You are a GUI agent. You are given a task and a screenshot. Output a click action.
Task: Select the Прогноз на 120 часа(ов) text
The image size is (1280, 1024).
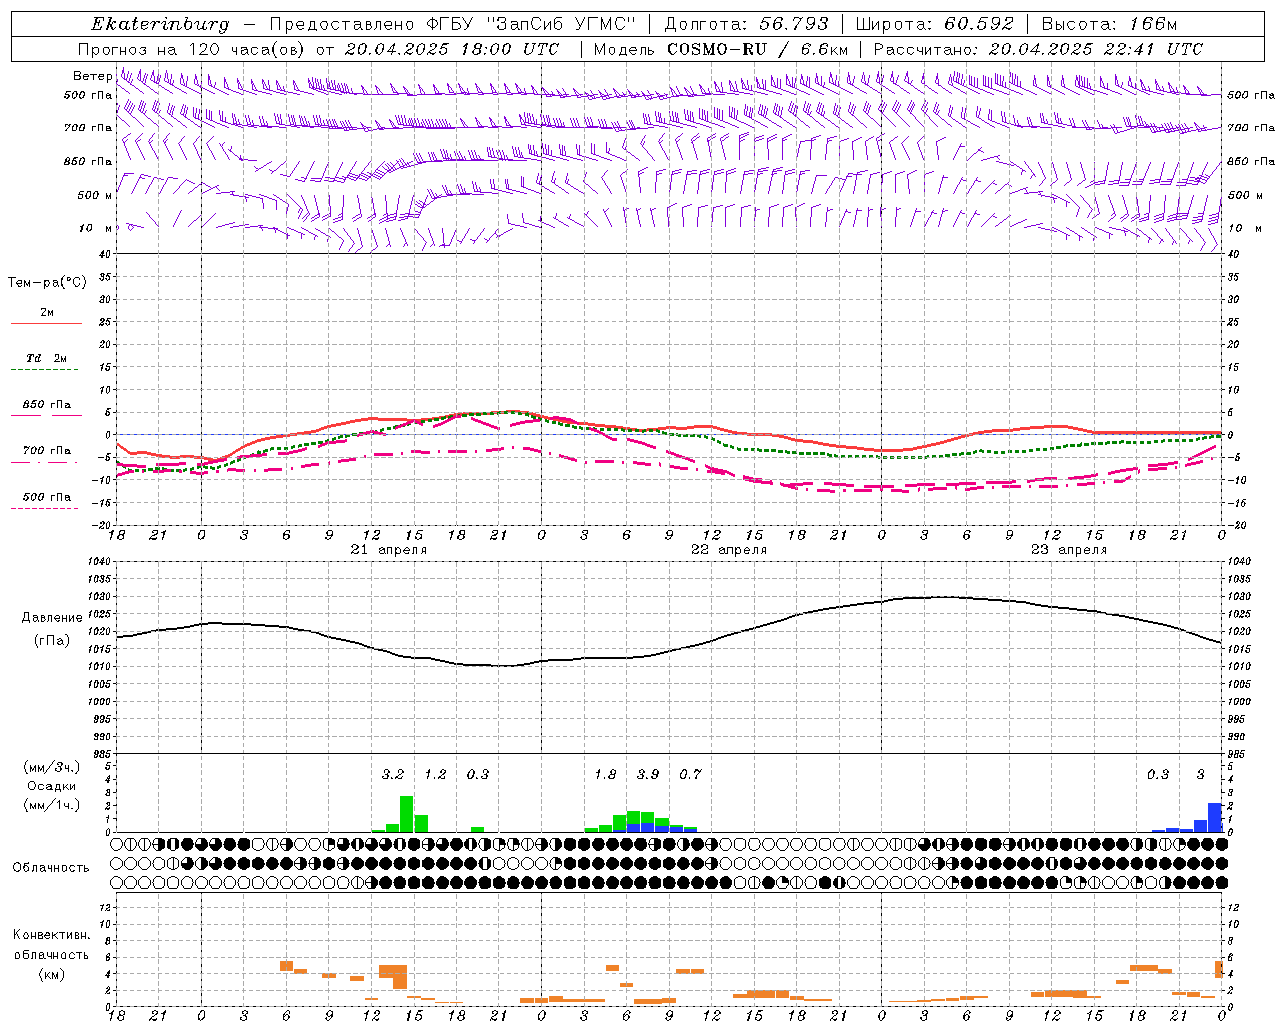pos(193,49)
